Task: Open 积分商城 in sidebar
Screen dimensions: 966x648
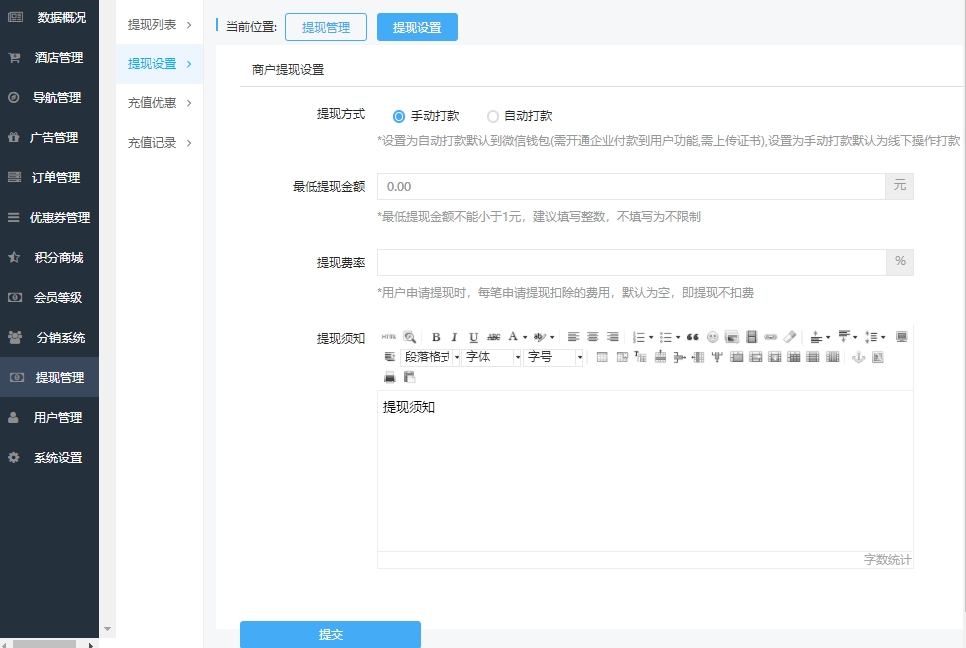Action: (49, 257)
